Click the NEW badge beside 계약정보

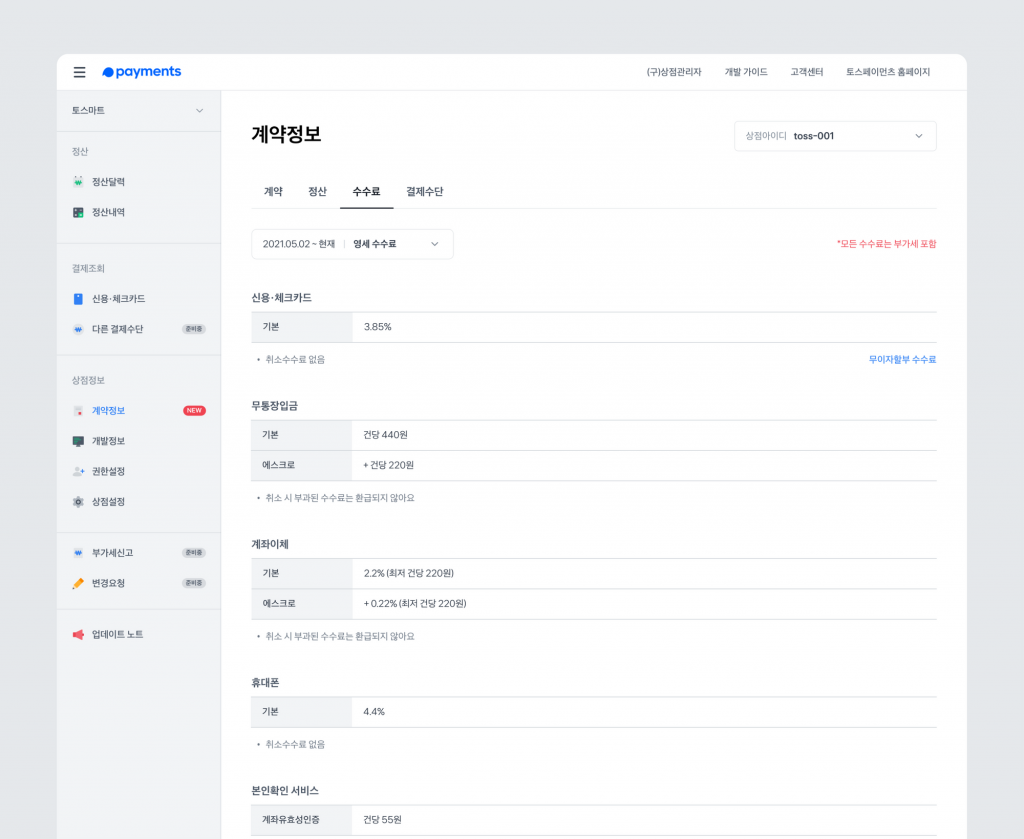[x=194, y=411]
